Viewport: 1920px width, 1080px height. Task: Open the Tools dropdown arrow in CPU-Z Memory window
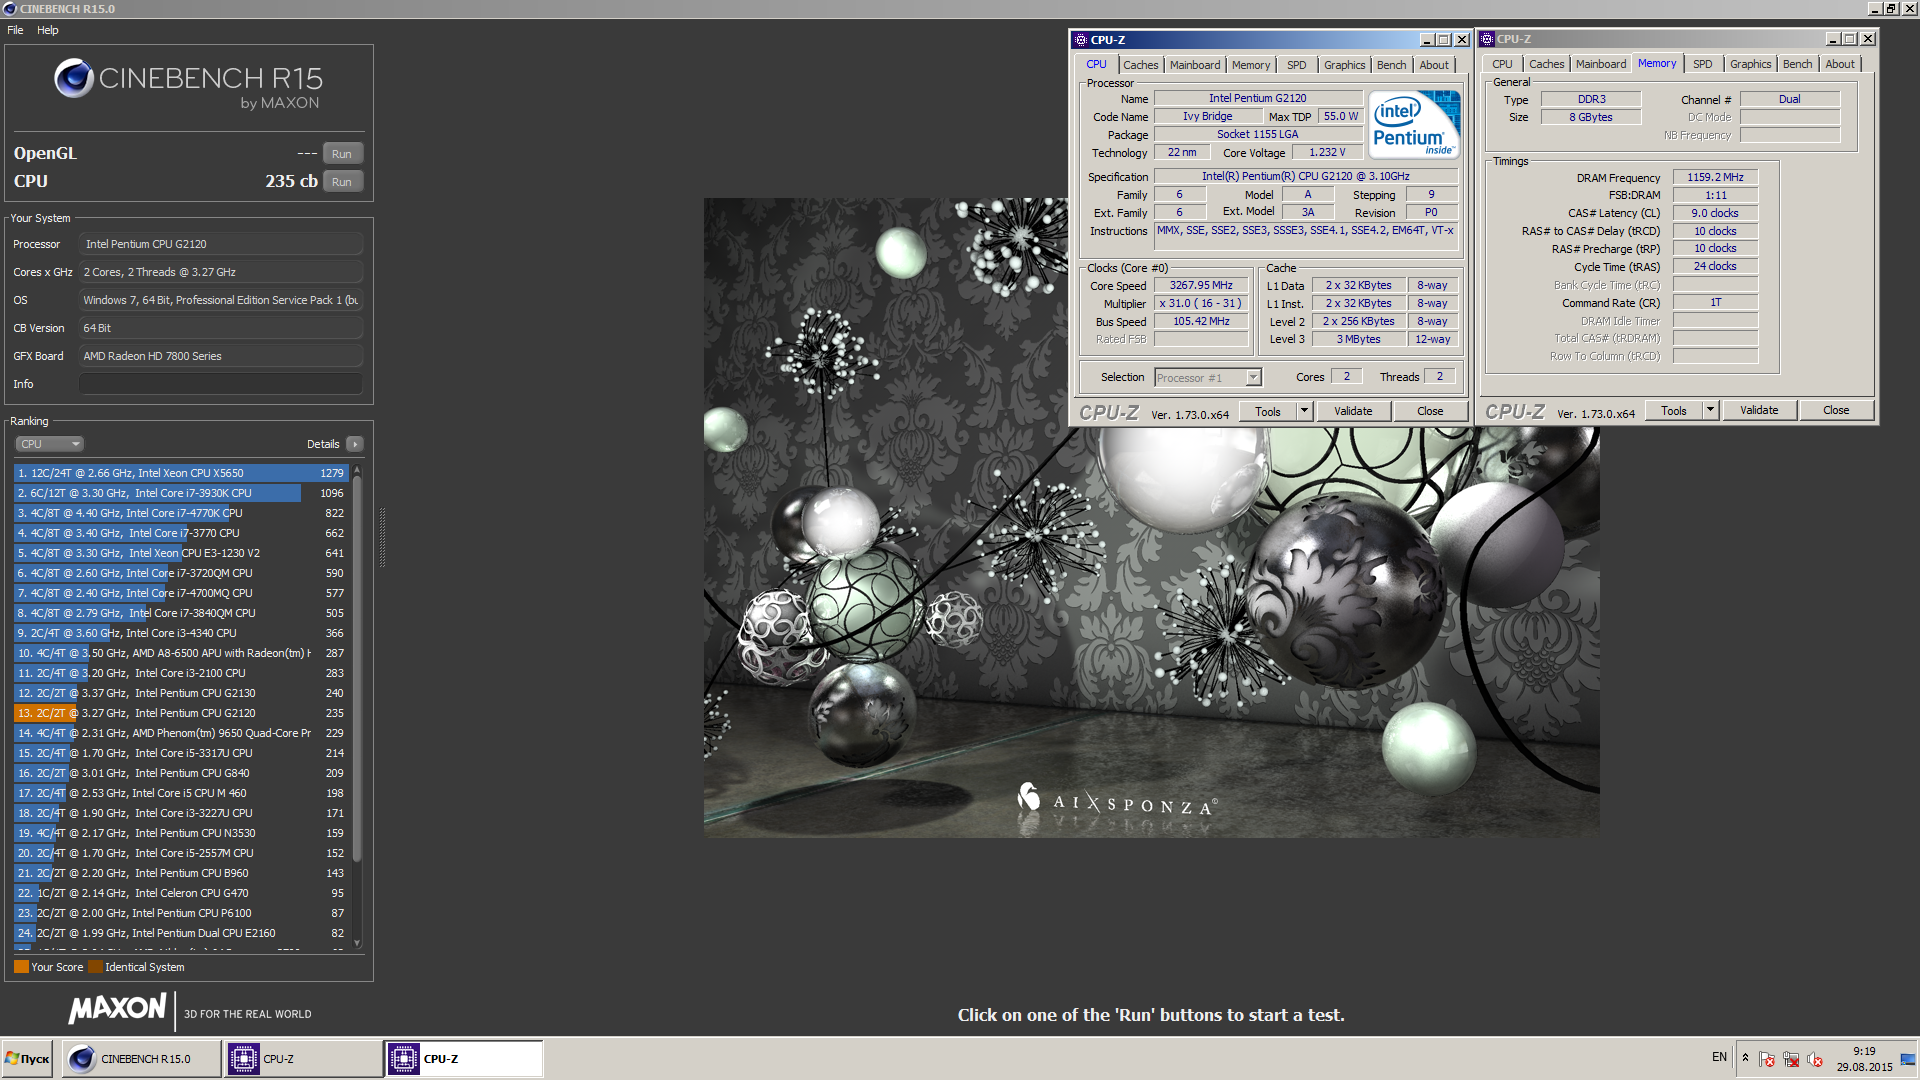[x=1710, y=410]
